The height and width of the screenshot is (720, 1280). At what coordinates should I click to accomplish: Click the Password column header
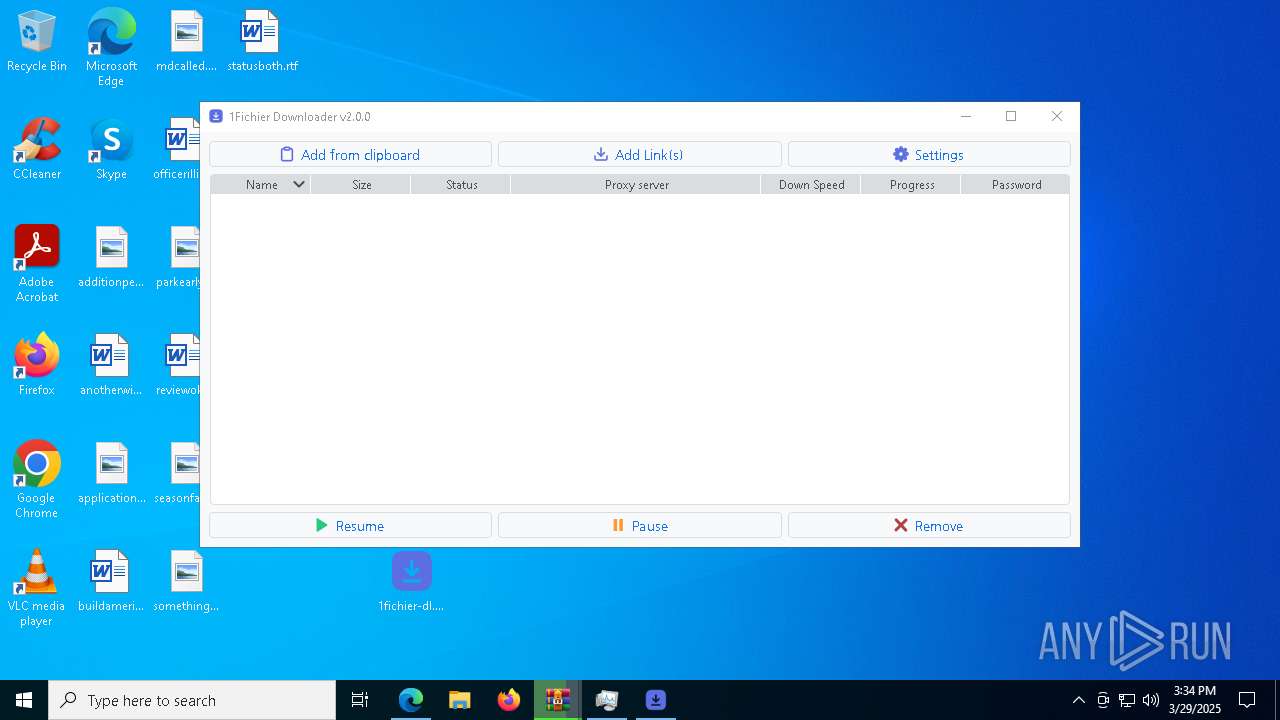(1016, 184)
